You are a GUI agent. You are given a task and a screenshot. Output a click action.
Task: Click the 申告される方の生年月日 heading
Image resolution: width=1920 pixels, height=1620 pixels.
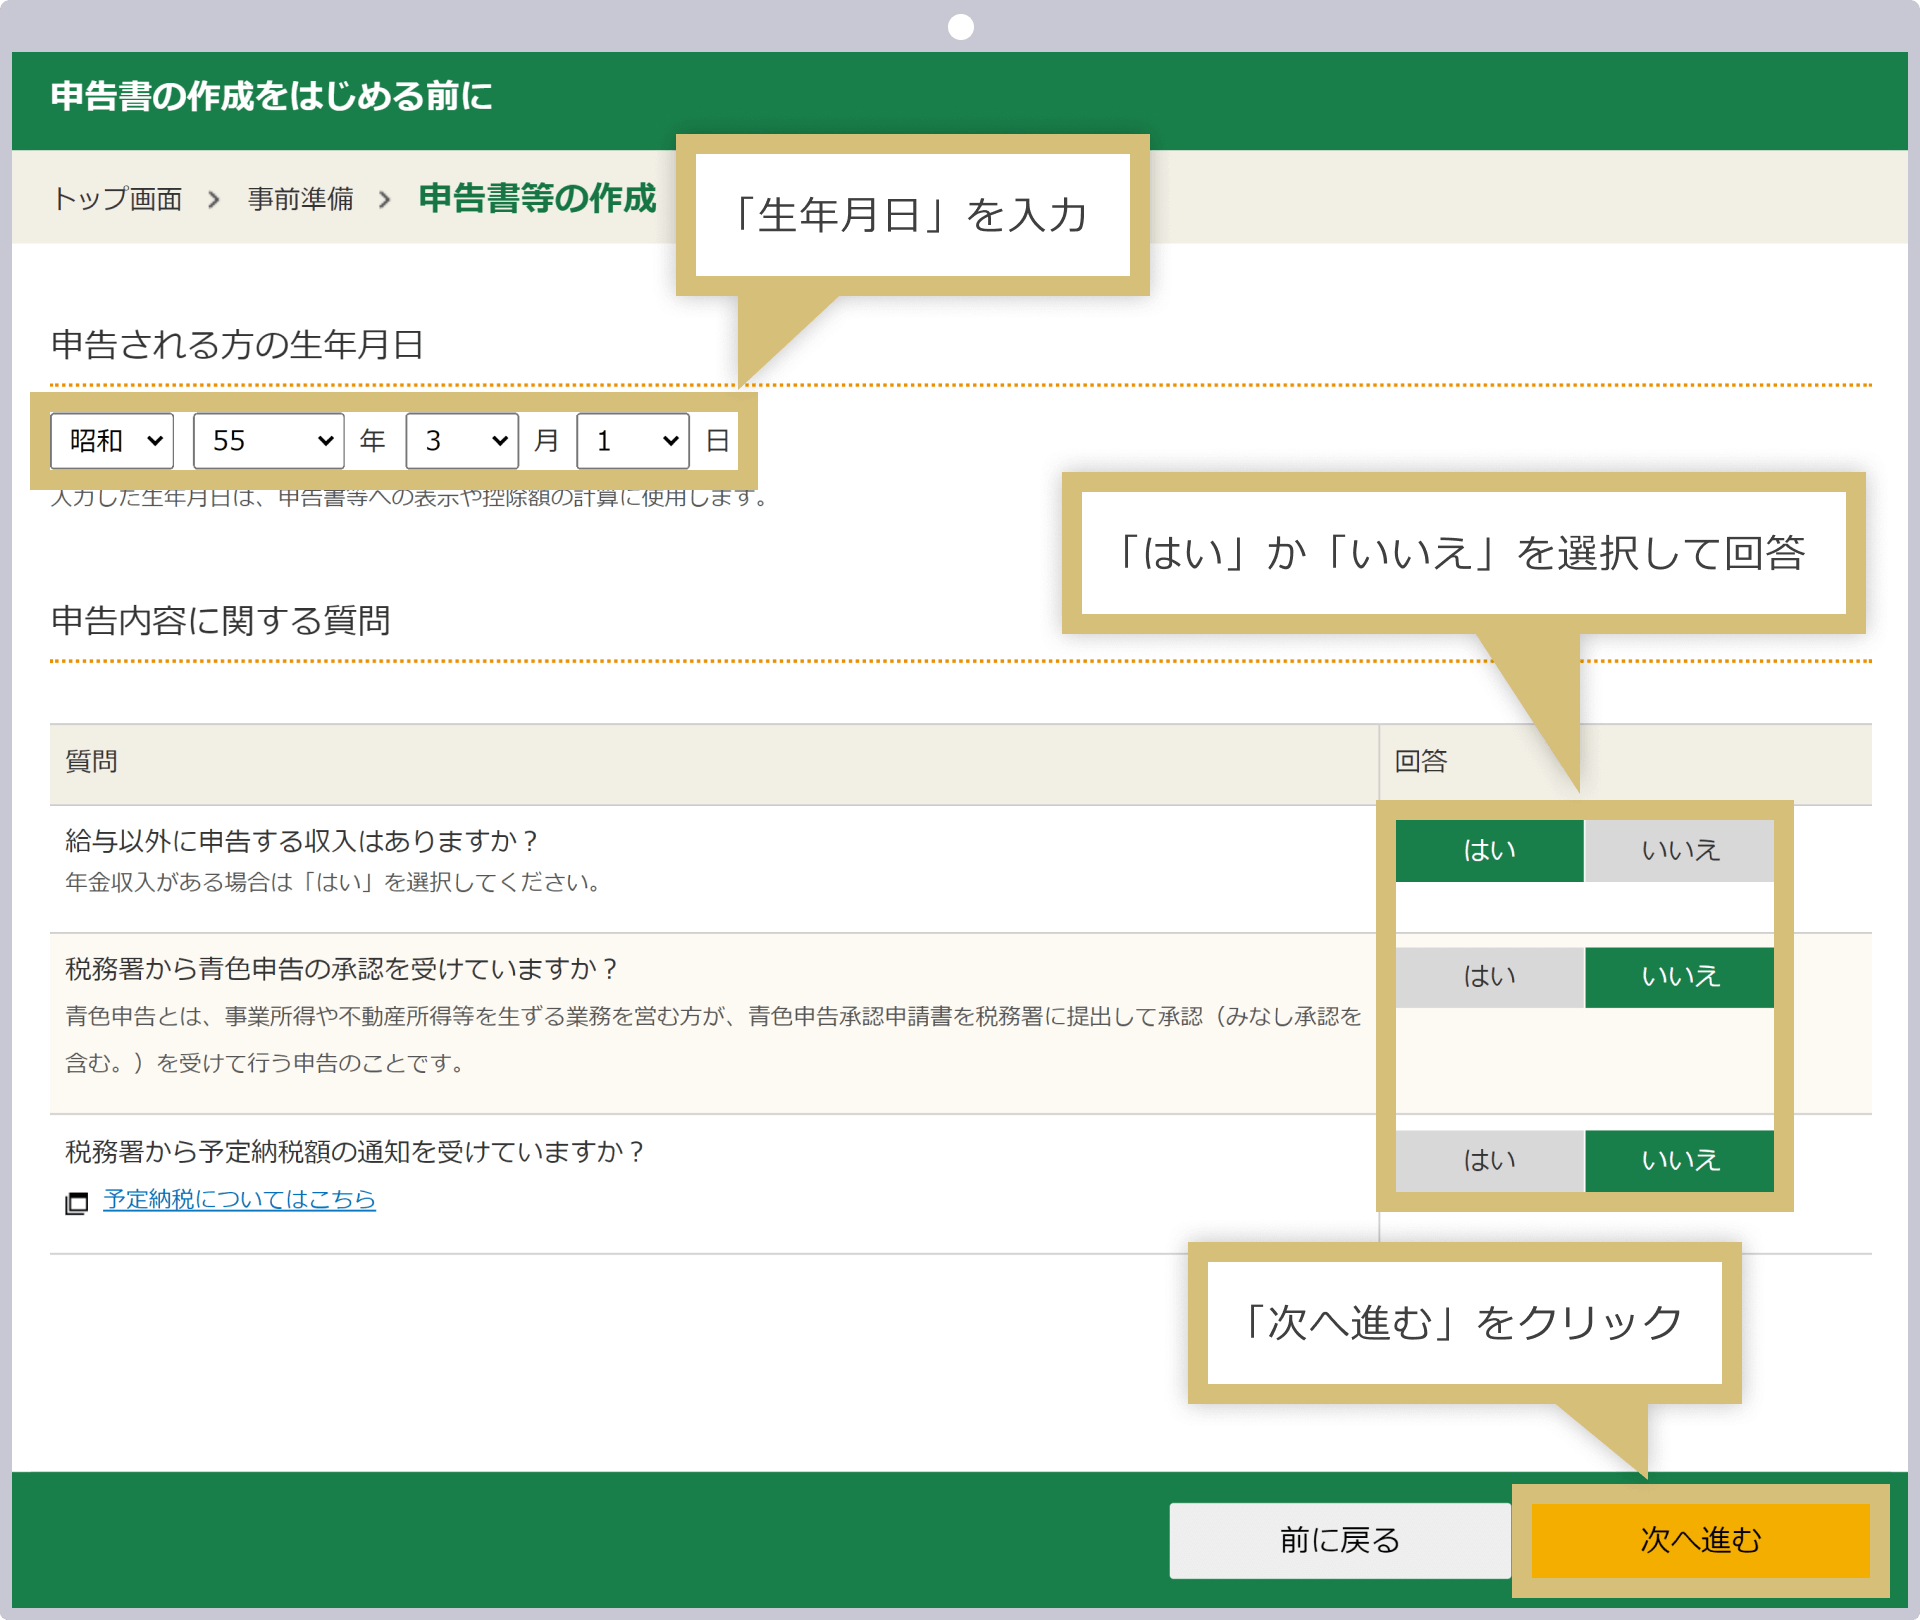238,345
